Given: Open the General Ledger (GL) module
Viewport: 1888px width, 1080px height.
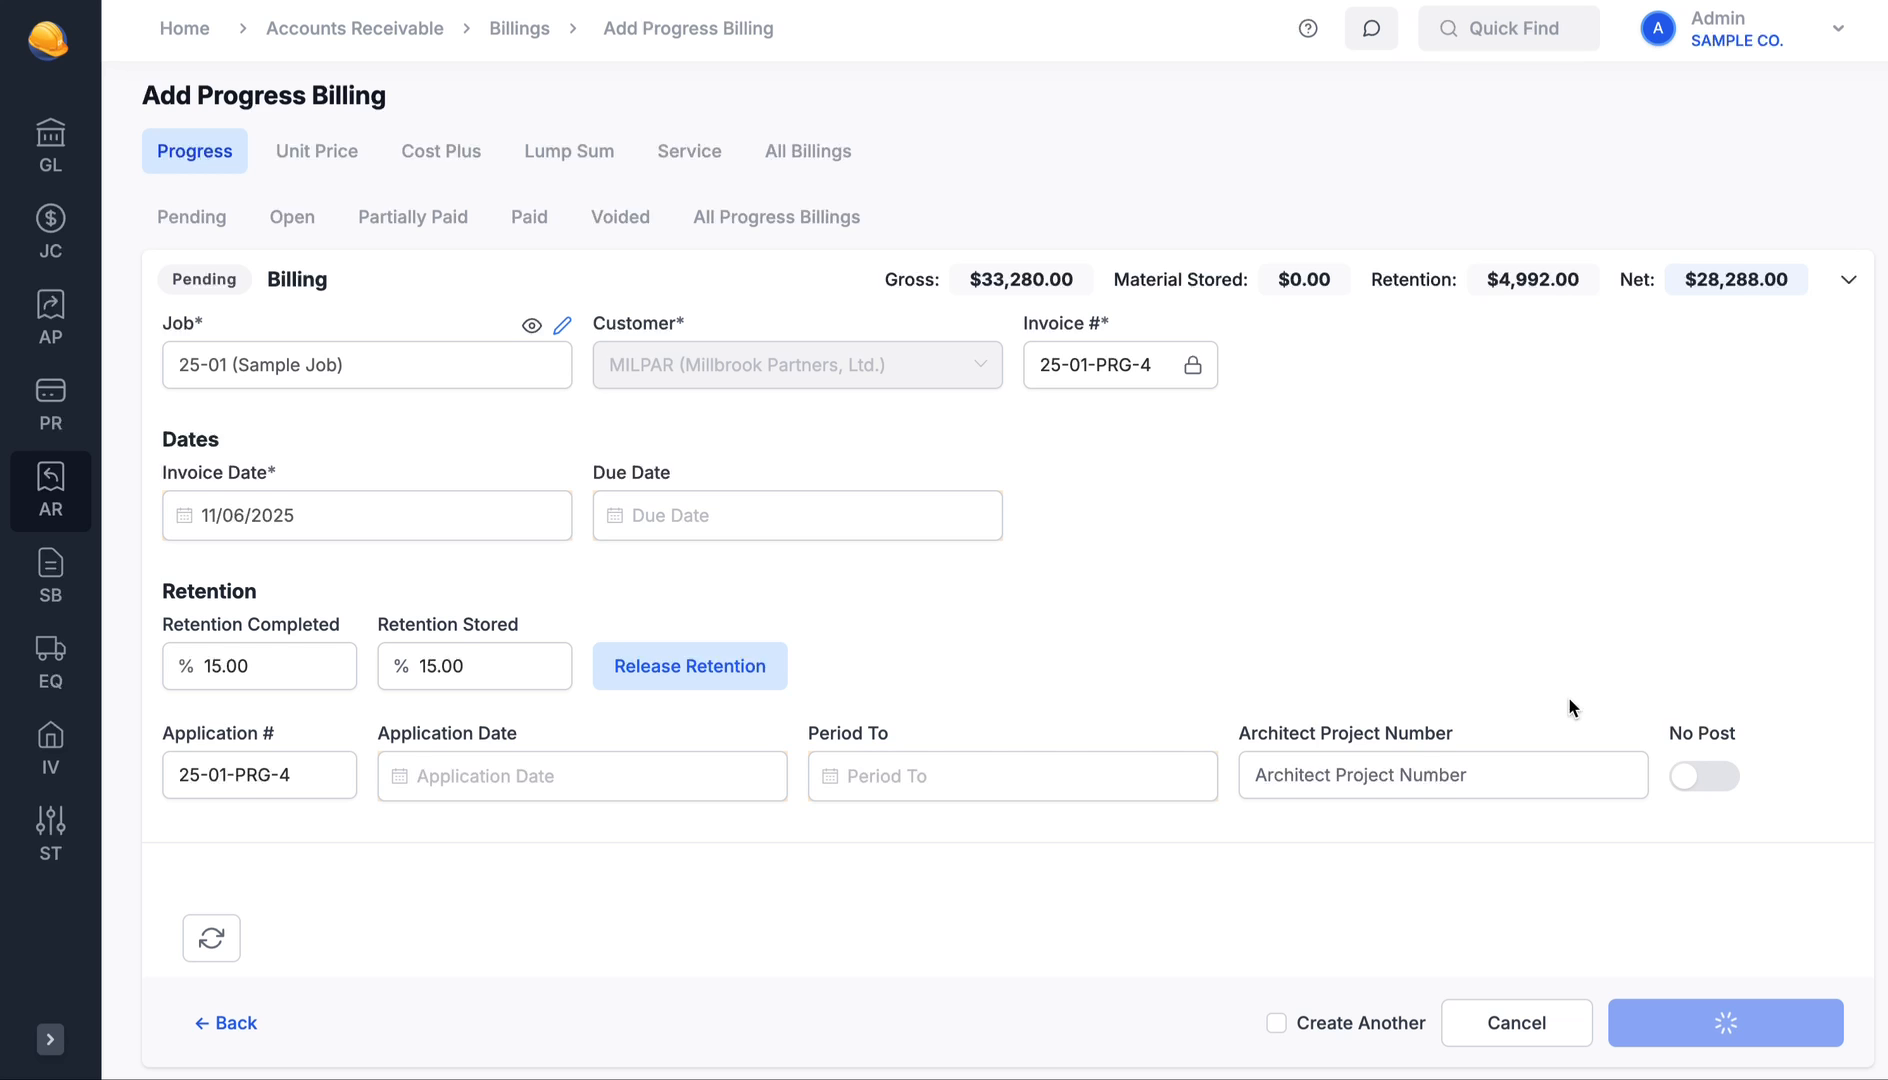Looking at the screenshot, I should (x=50, y=146).
